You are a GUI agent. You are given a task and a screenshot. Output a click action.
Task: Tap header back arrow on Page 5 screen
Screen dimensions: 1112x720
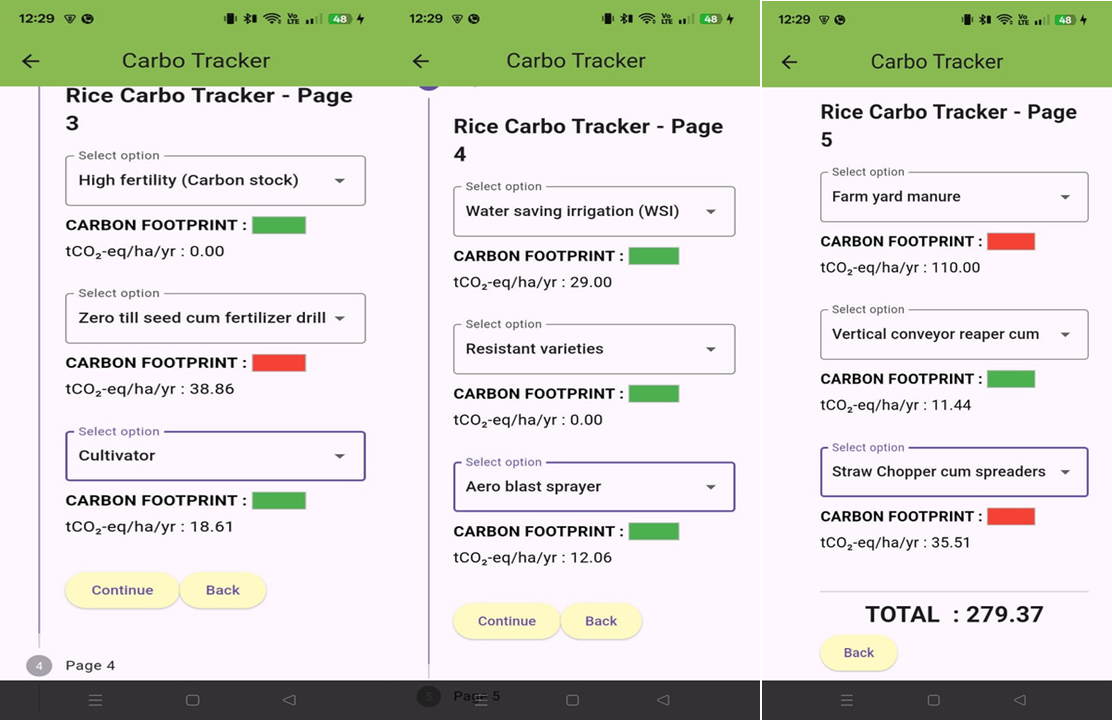(790, 61)
